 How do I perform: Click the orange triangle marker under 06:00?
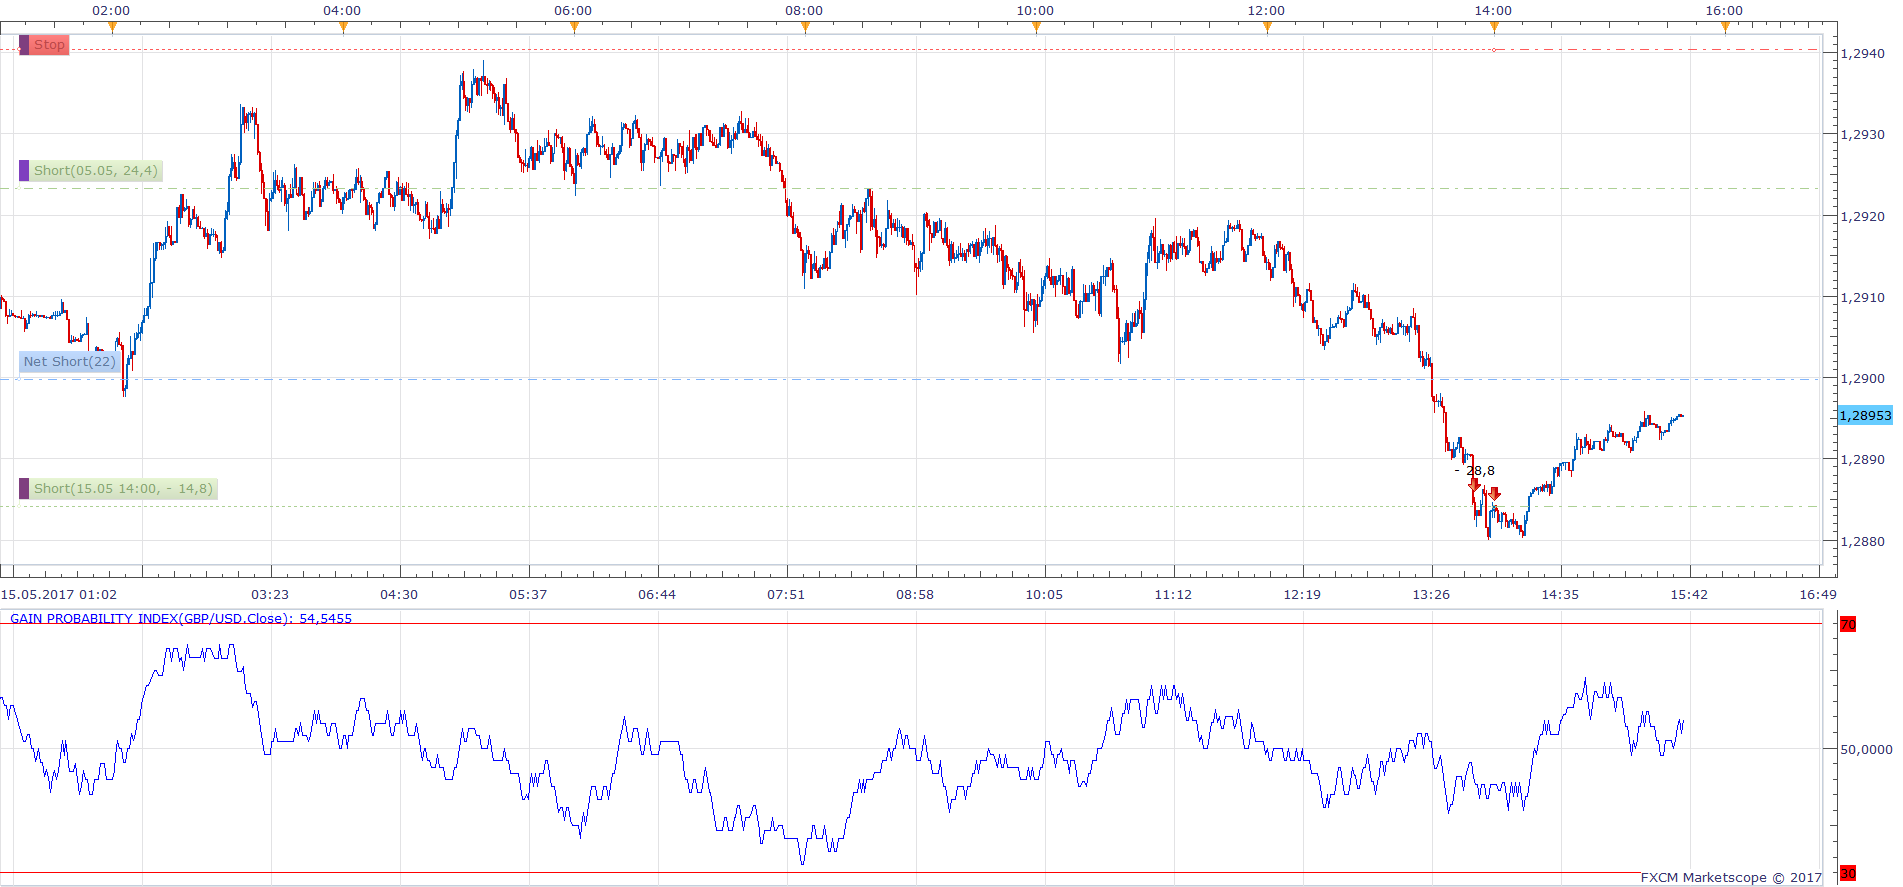[x=574, y=27]
